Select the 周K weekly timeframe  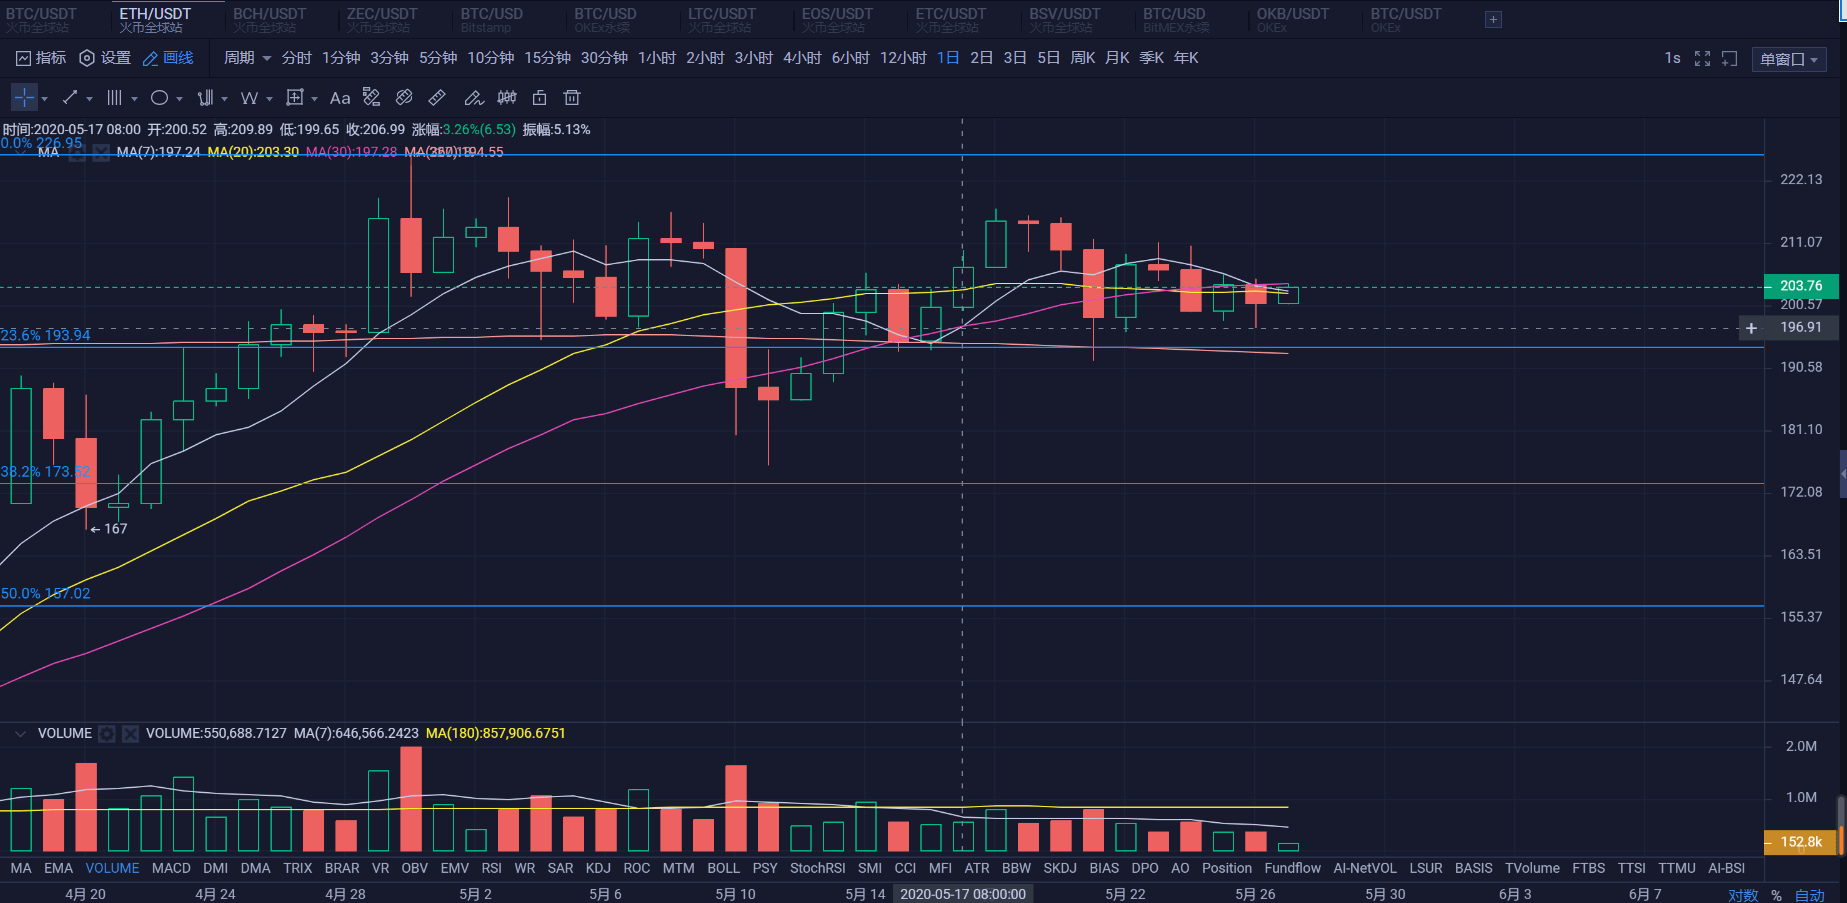(1083, 58)
